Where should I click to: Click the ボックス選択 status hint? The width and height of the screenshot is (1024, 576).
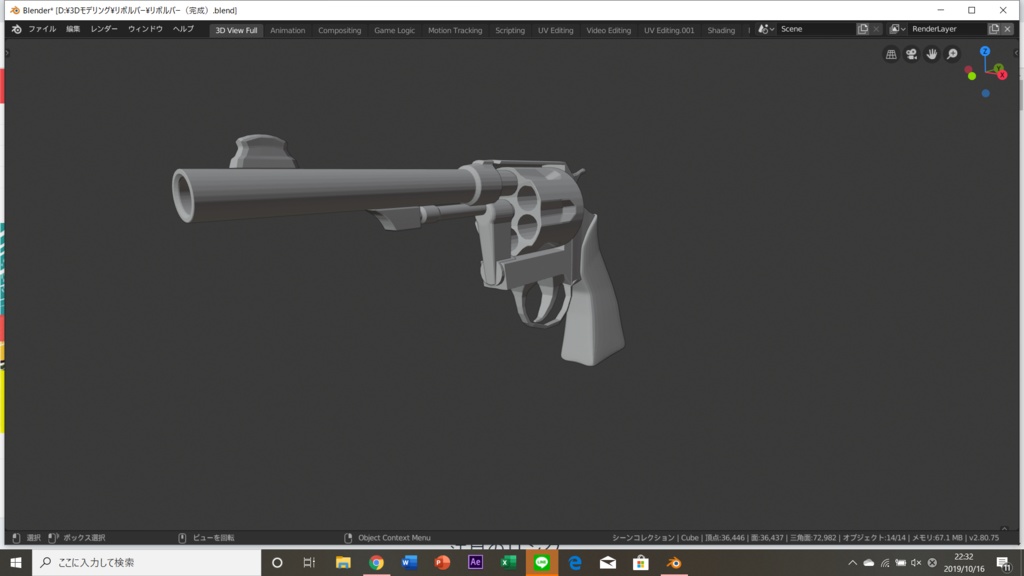84,538
